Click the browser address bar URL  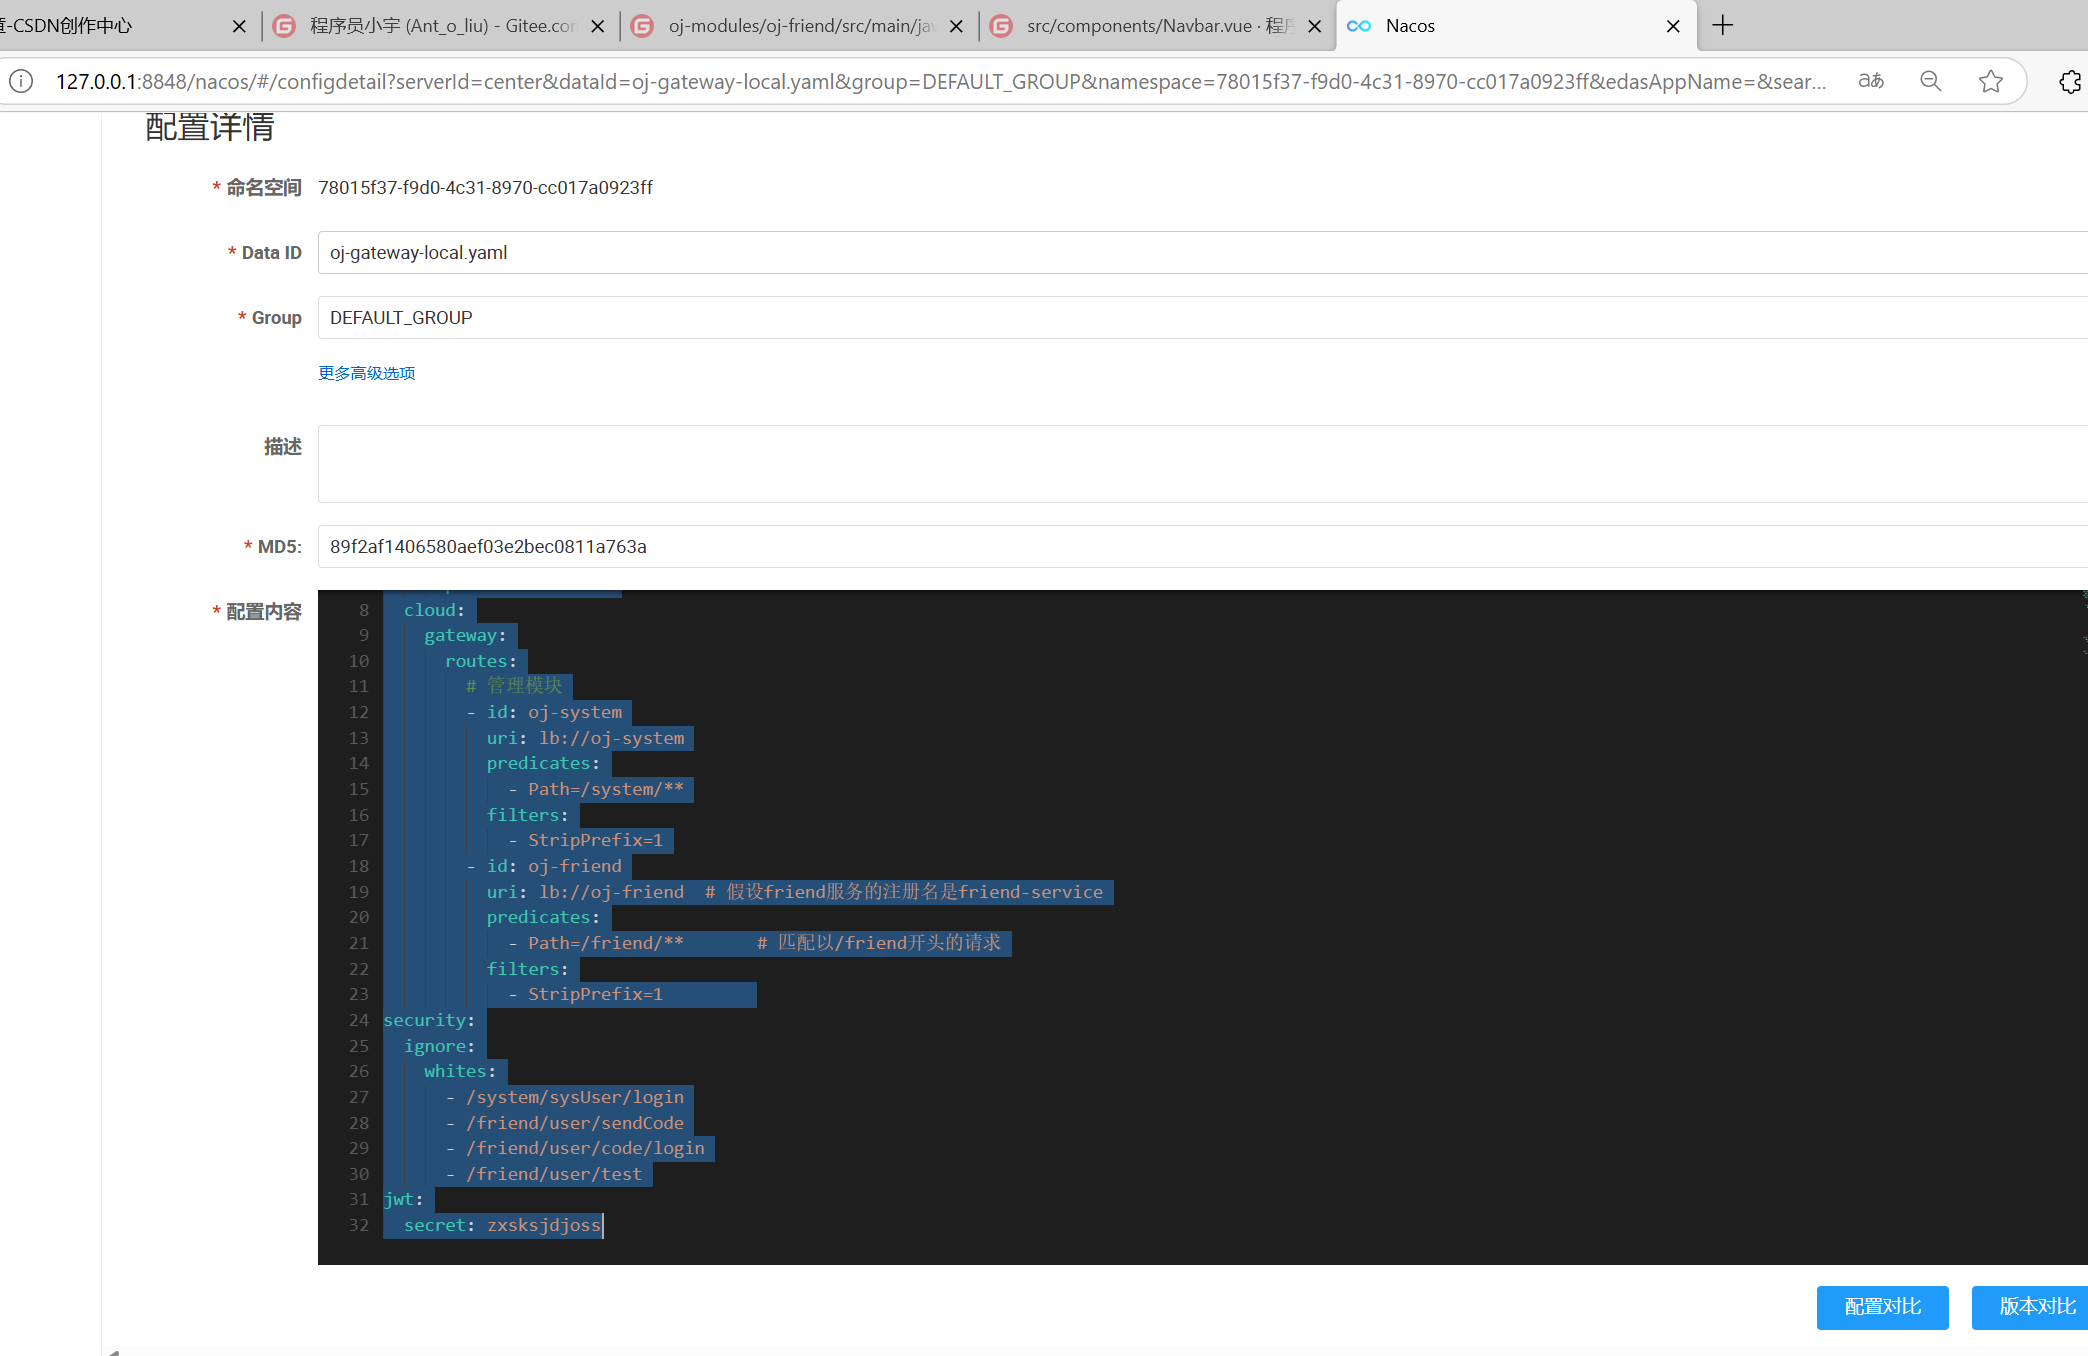click(940, 81)
